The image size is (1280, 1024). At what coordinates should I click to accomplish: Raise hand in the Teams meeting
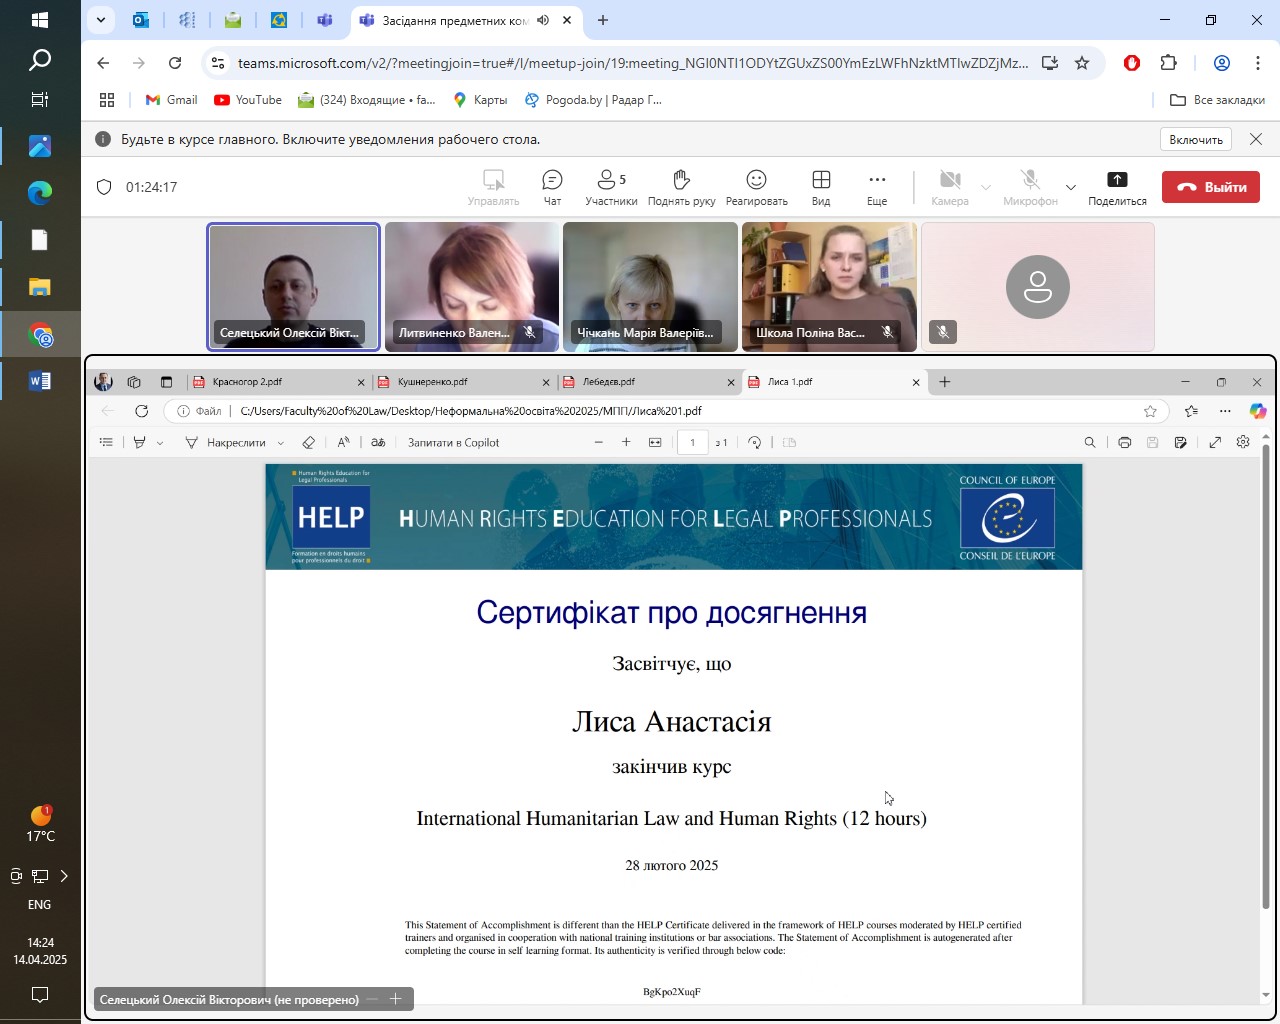(x=681, y=187)
